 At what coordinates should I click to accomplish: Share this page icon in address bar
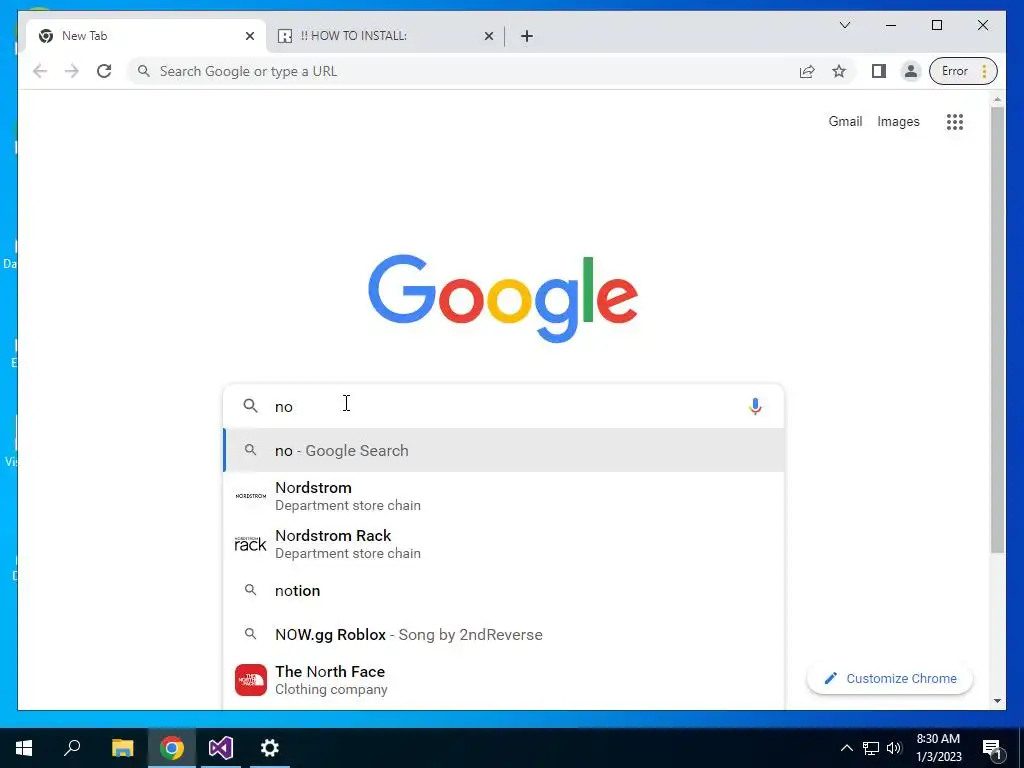pos(807,71)
